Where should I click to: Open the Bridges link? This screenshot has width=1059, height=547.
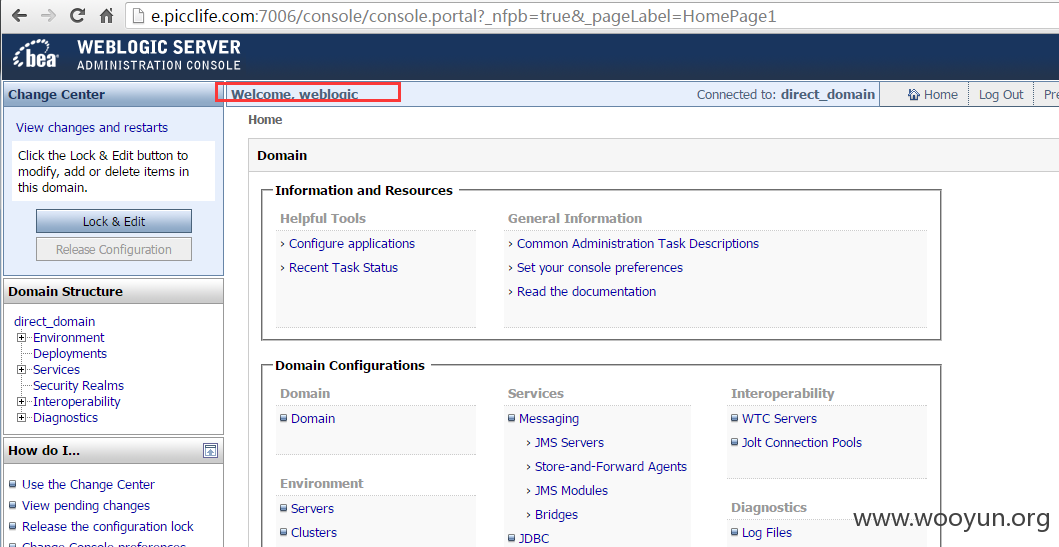(x=557, y=515)
